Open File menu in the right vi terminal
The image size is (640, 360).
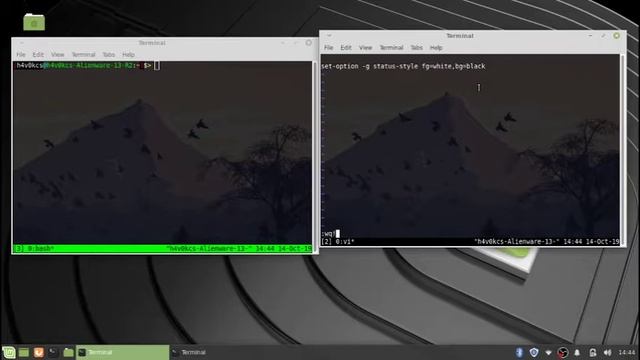click(x=328, y=48)
